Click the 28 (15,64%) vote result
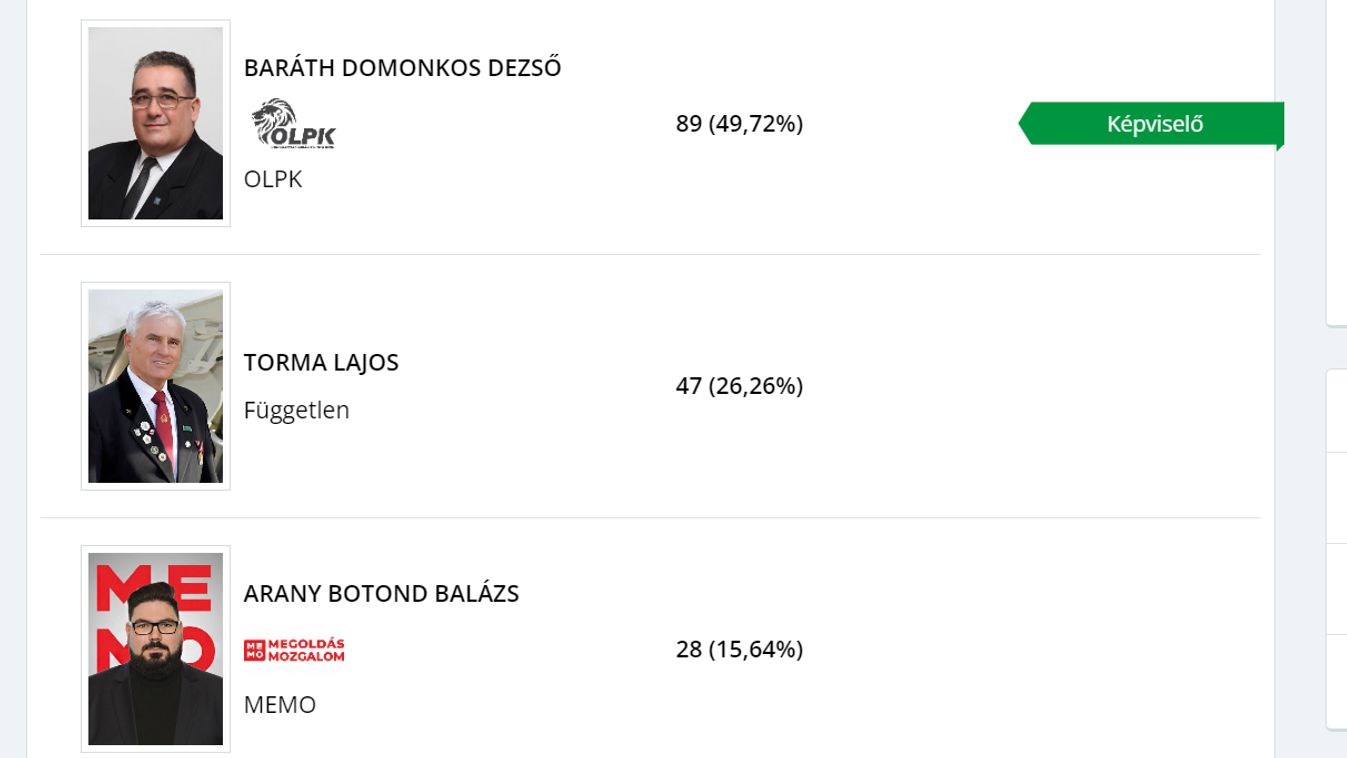The width and height of the screenshot is (1347, 758). [x=739, y=649]
